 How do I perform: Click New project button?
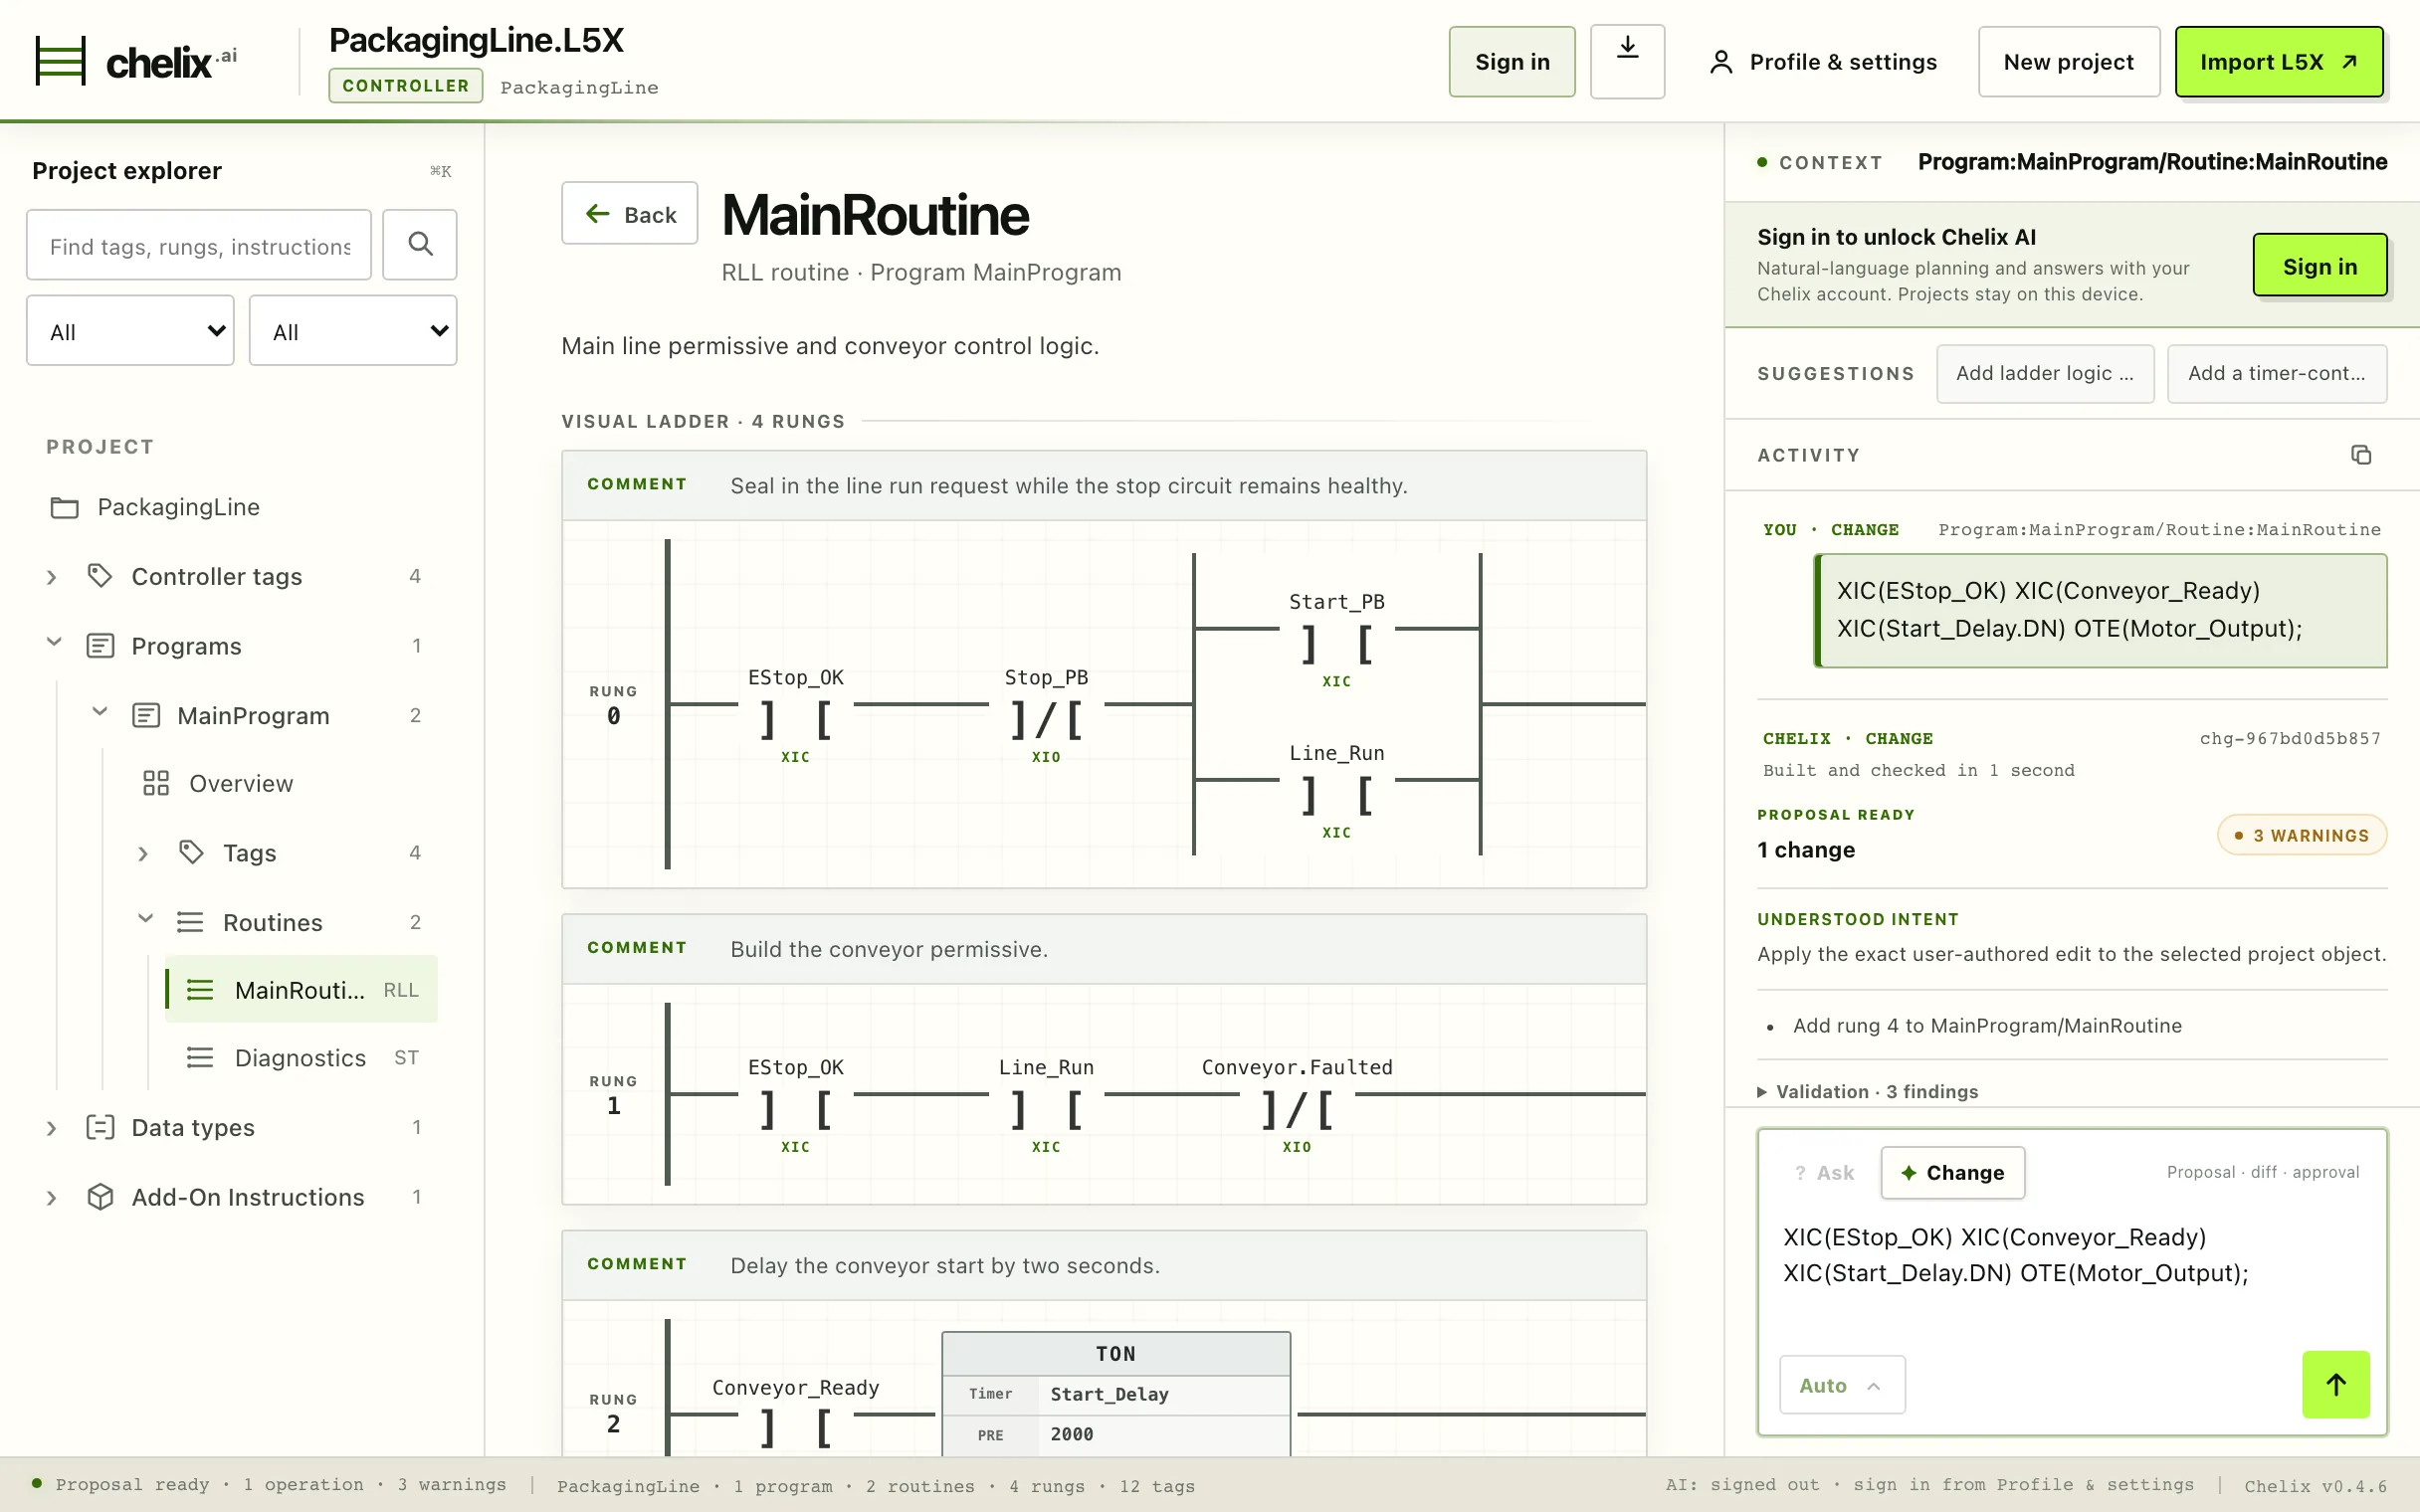click(2069, 61)
